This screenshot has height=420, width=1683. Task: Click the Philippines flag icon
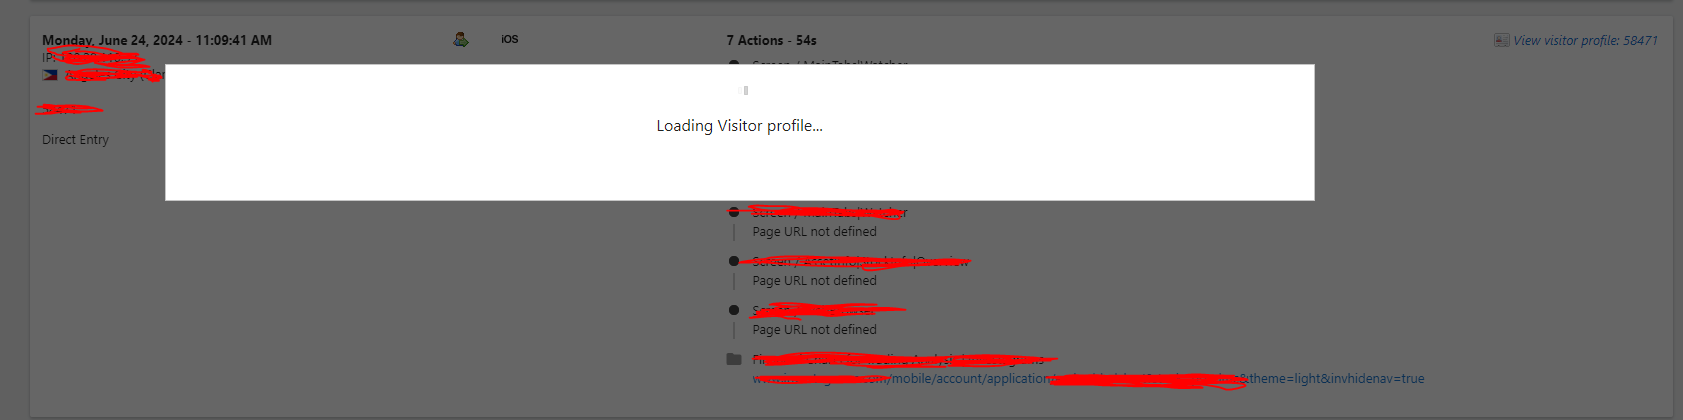pos(50,75)
